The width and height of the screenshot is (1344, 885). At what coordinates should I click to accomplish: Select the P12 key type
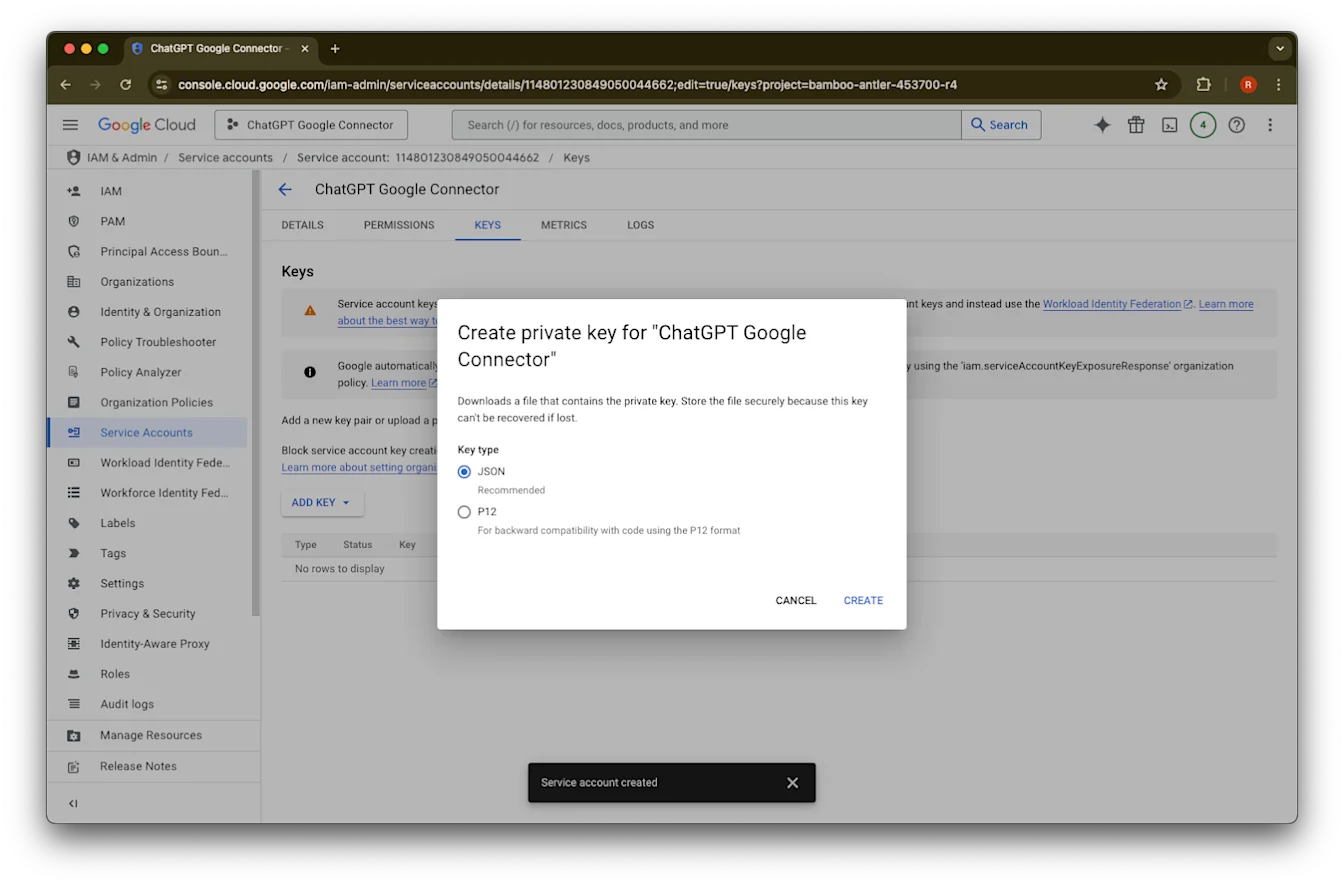pos(464,512)
